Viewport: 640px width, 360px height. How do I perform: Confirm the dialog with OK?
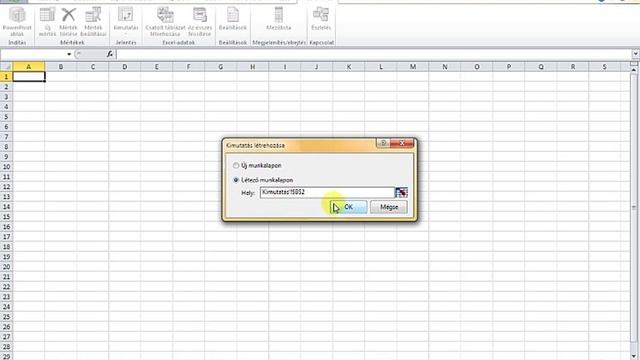tap(349, 207)
